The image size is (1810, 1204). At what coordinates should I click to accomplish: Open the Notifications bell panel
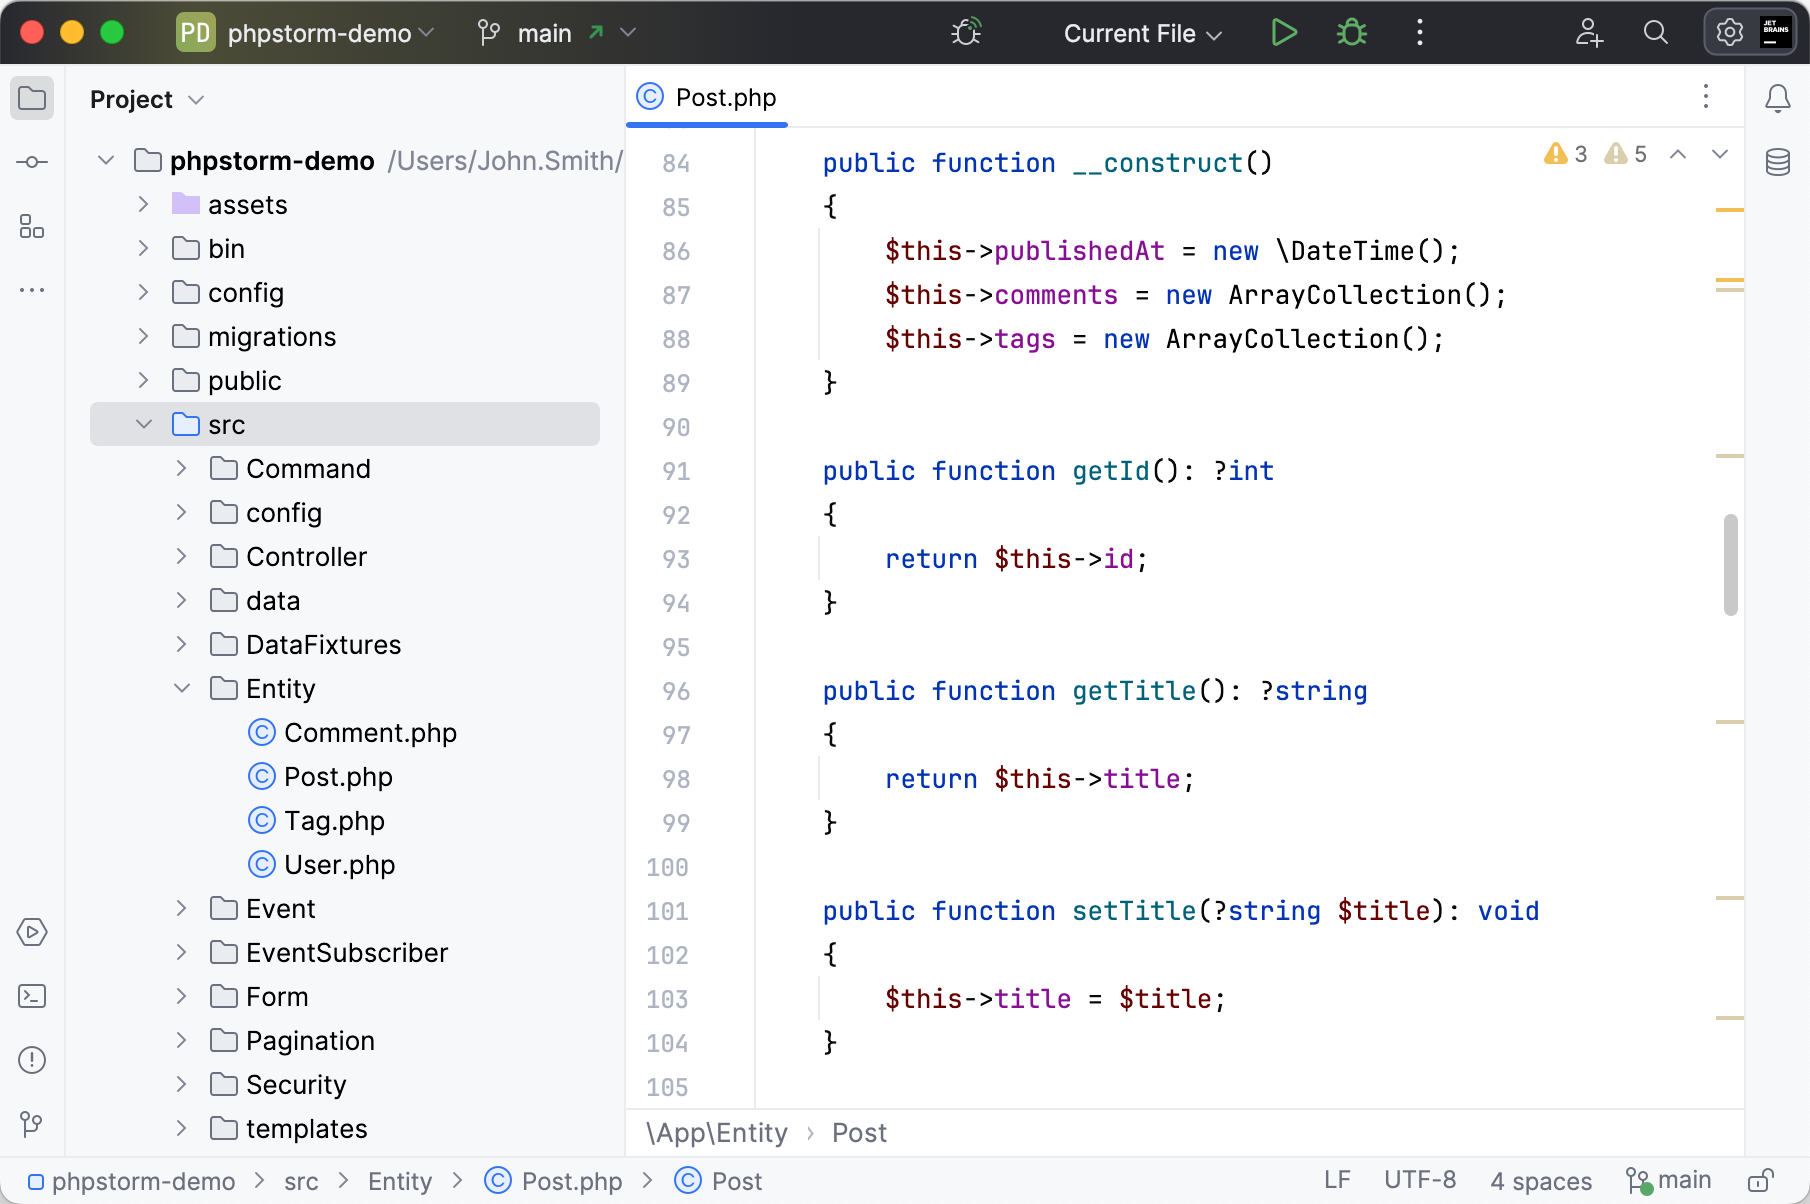pos(1777,98)
